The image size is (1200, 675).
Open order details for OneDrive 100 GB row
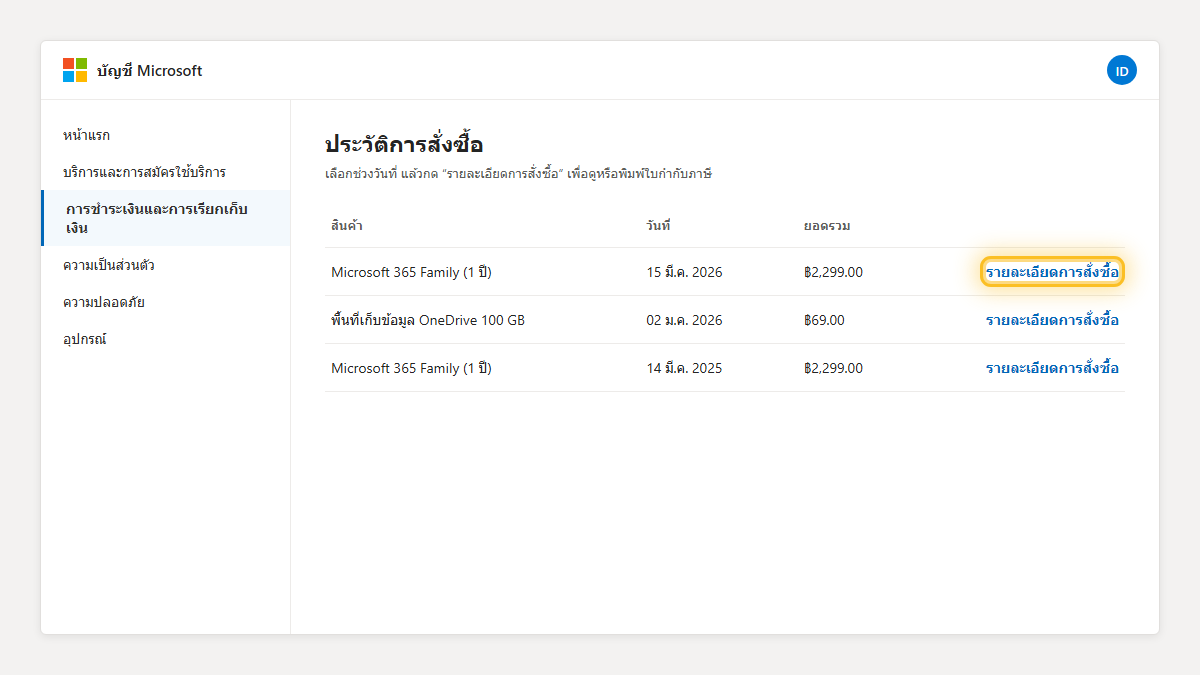[x=1052, y=320]
